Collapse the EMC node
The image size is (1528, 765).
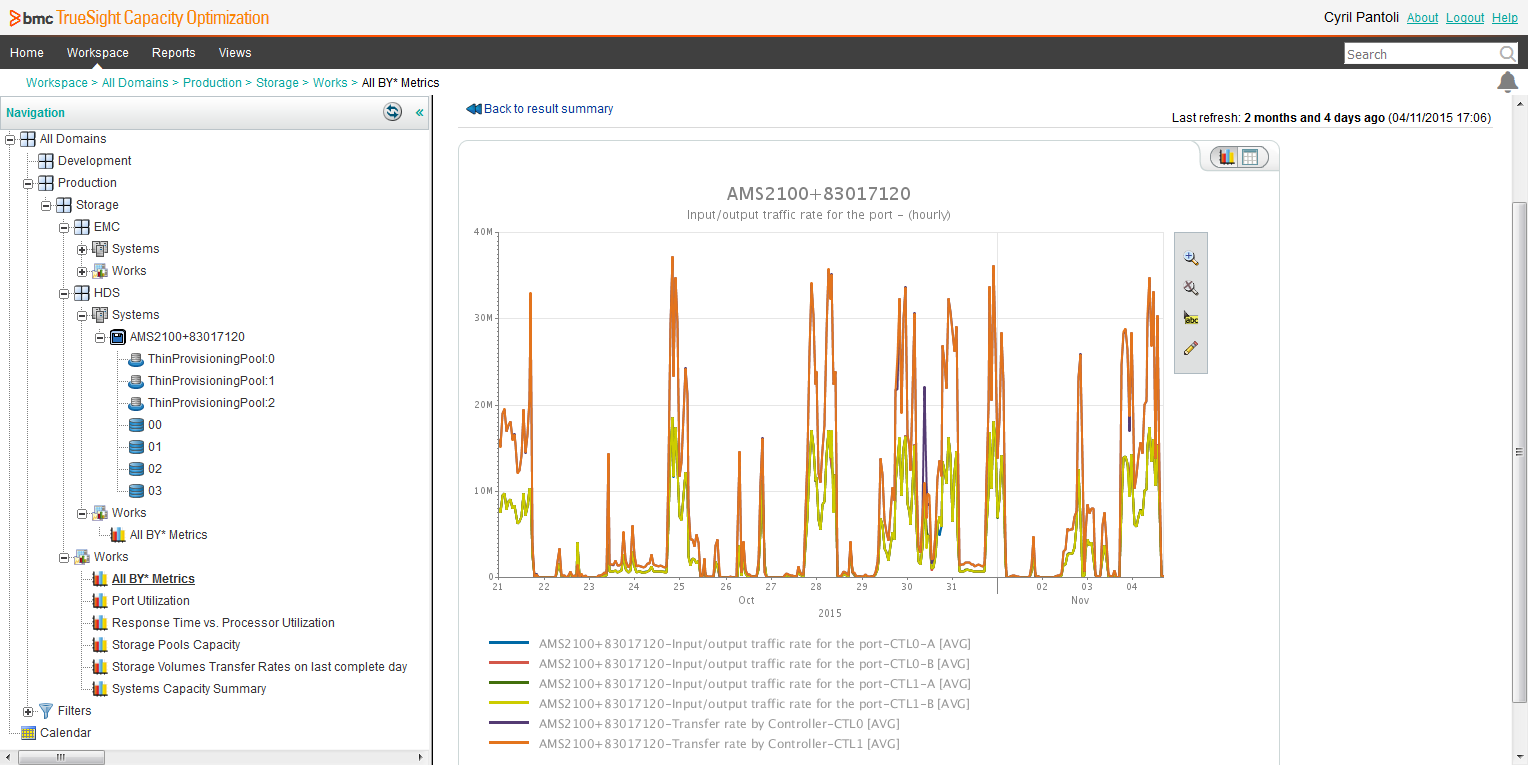64,227
